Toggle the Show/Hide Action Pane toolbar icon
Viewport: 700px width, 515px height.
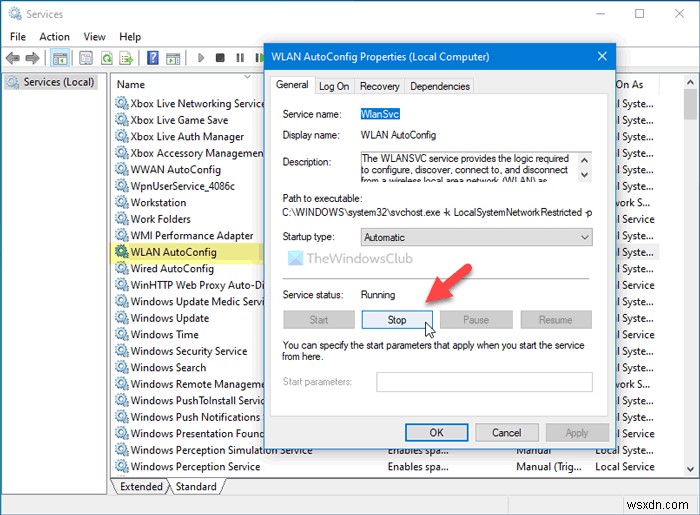tap(173, 58)
